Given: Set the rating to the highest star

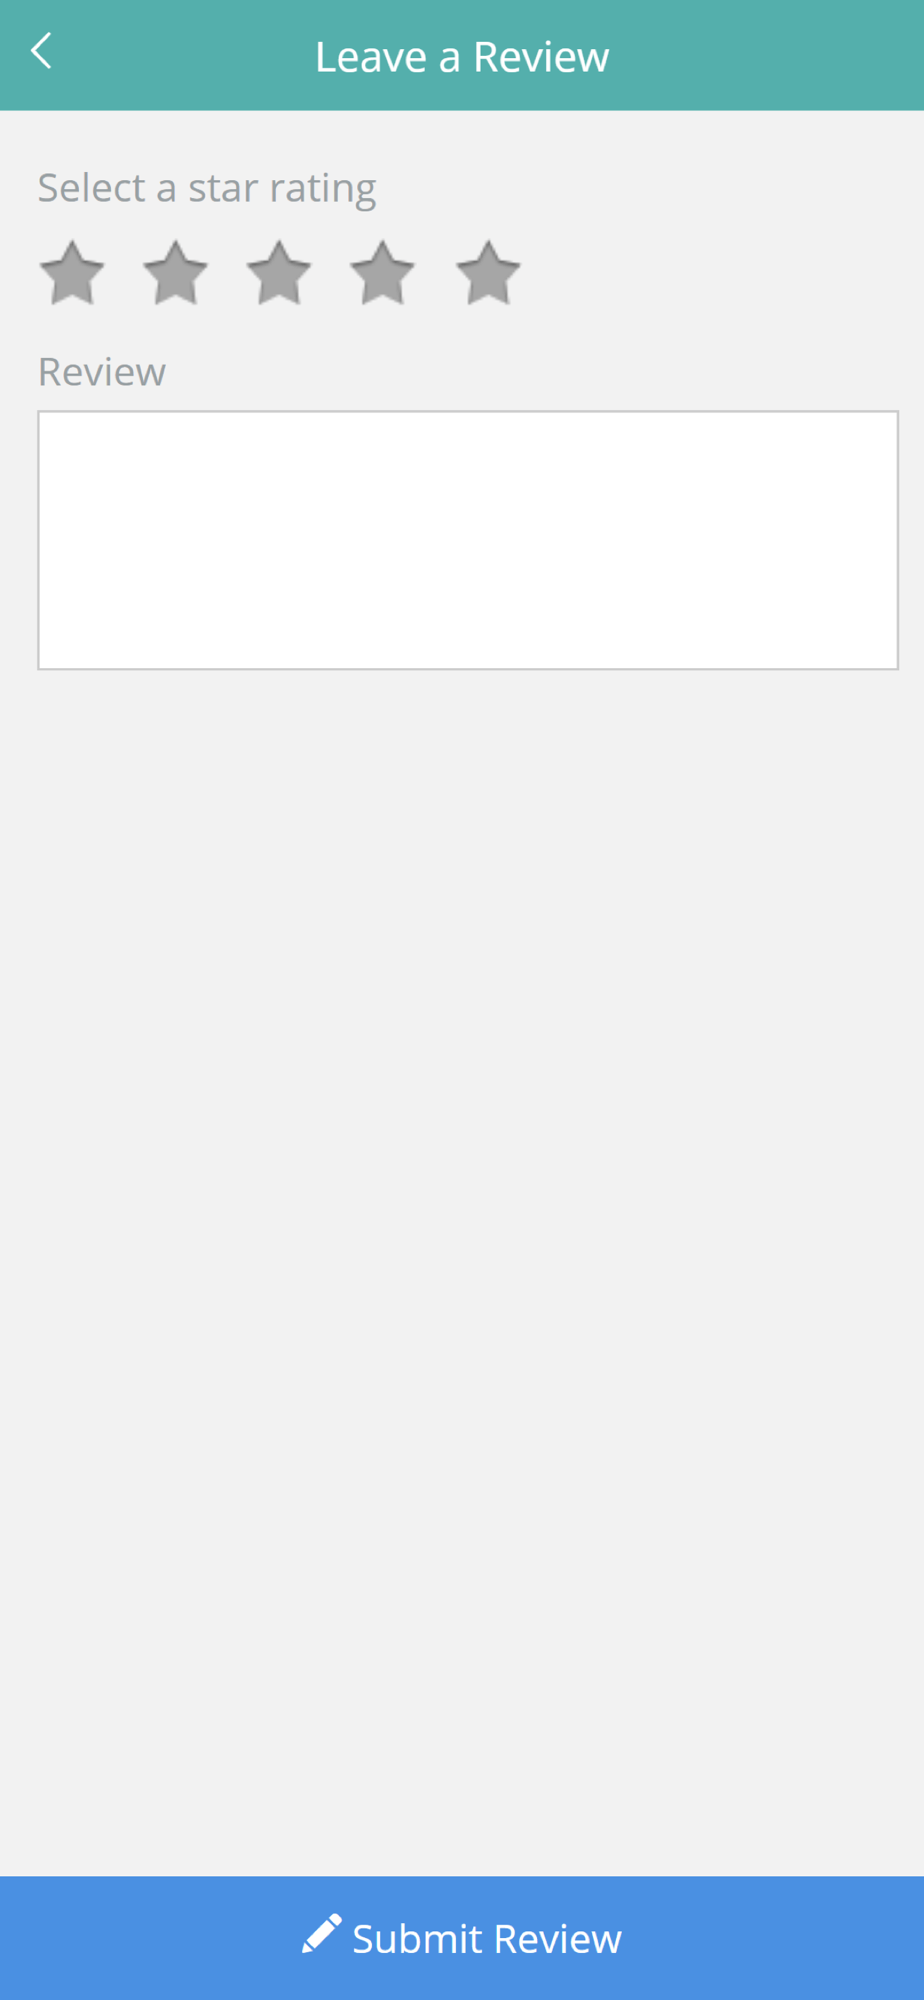Looking at the screenshot, I should [x=488, y=273].
